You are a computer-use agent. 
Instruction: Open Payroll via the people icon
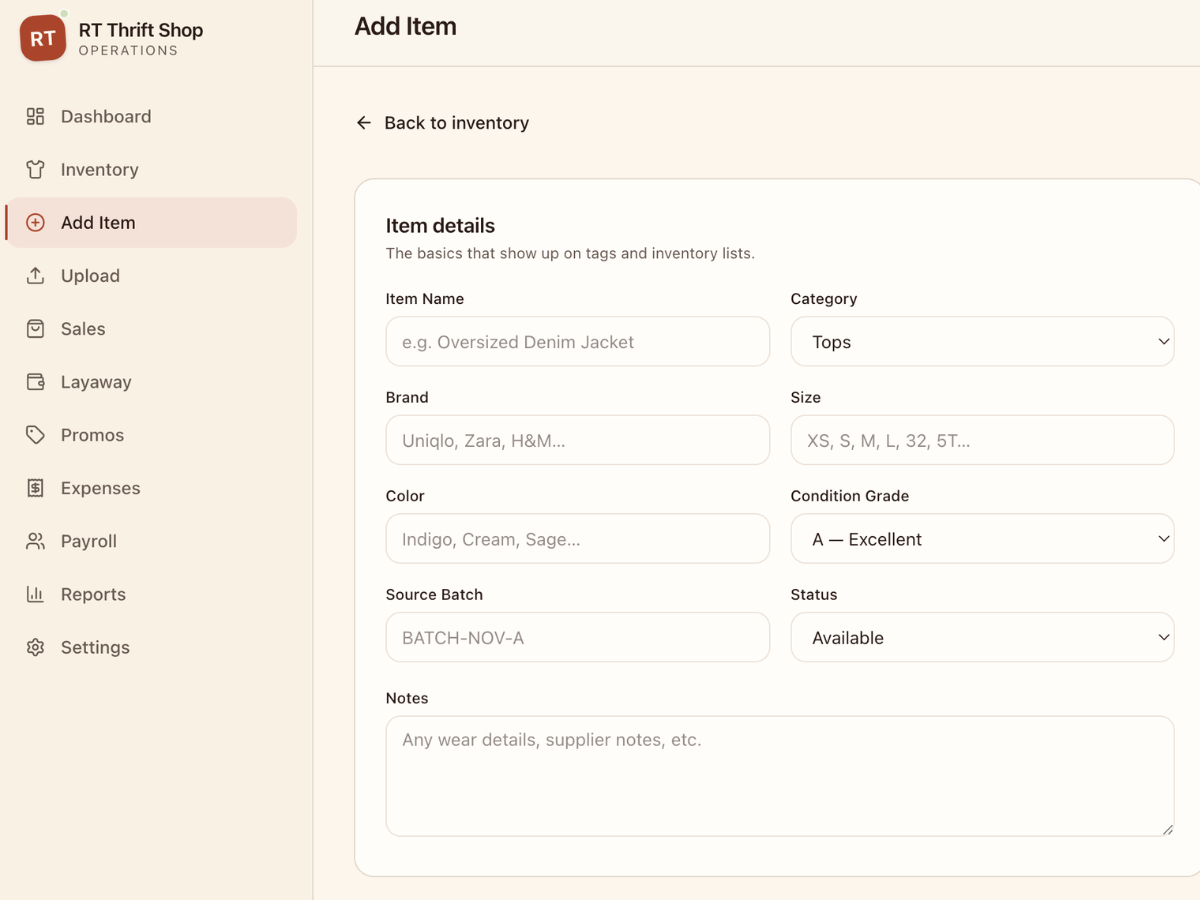tap(35, 541)
